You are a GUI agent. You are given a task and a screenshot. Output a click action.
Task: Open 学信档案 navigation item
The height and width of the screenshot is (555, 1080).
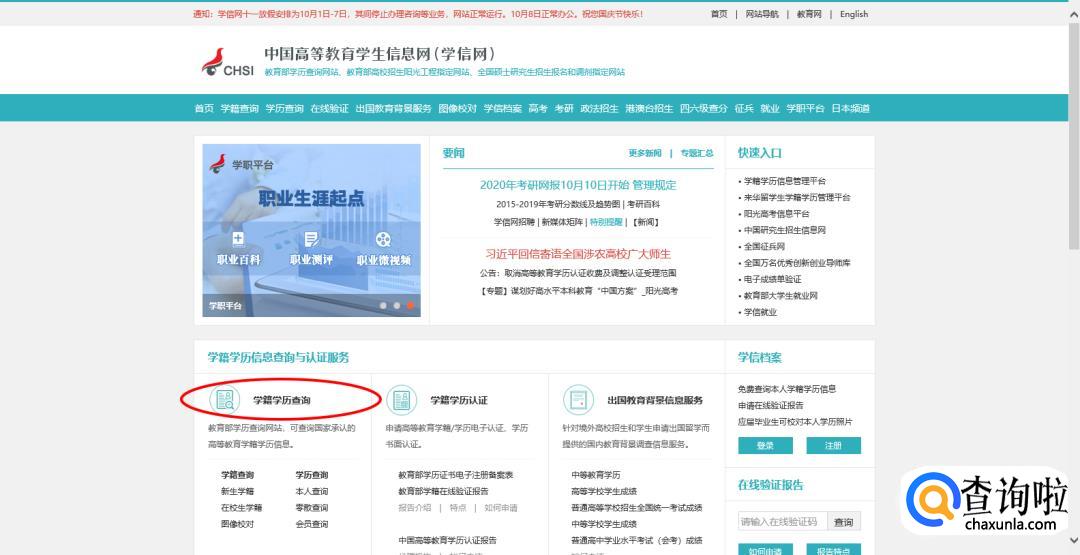click(x=503, y=109)
